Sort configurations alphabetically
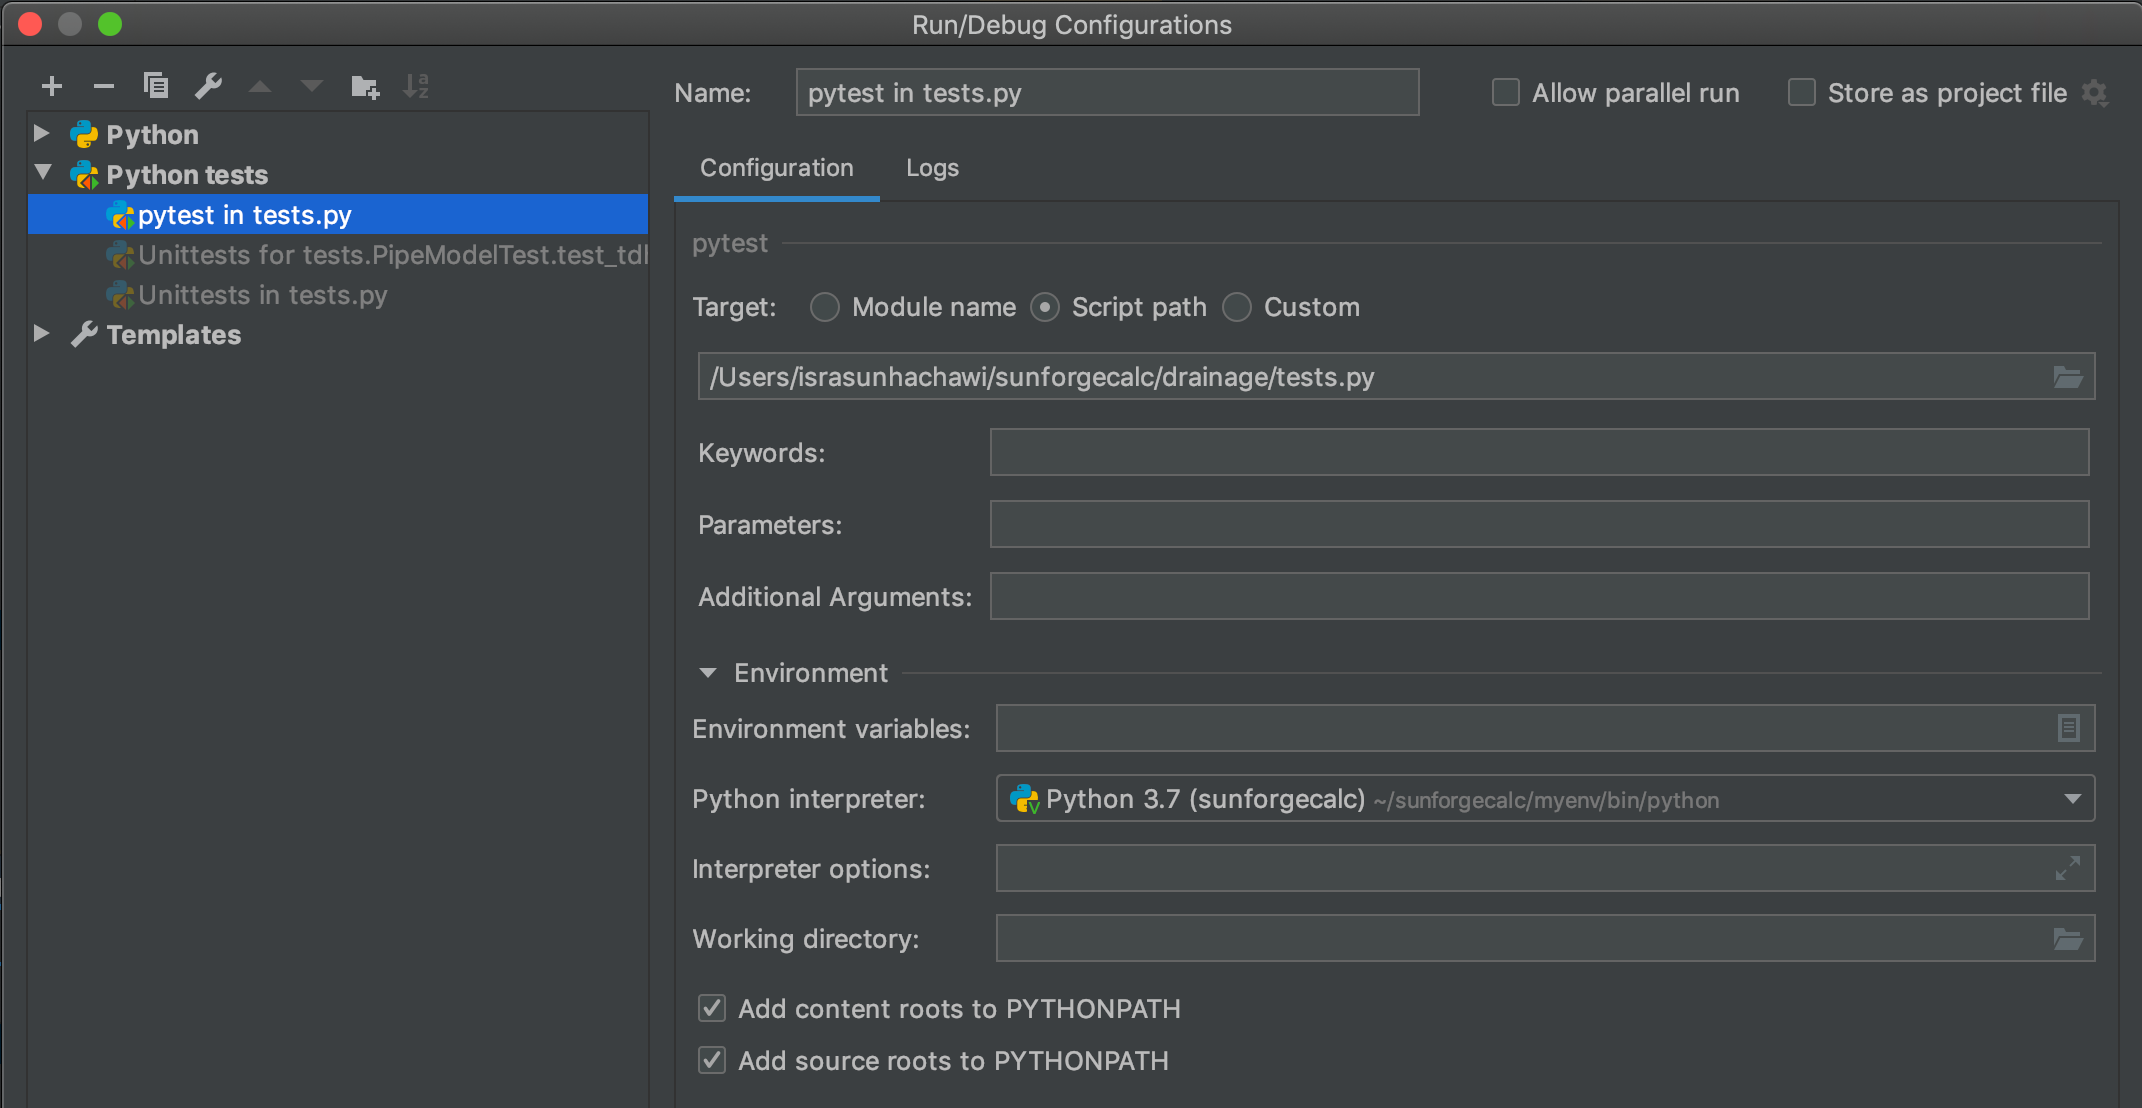The image size is (2142, 1108). pos(417,86)
